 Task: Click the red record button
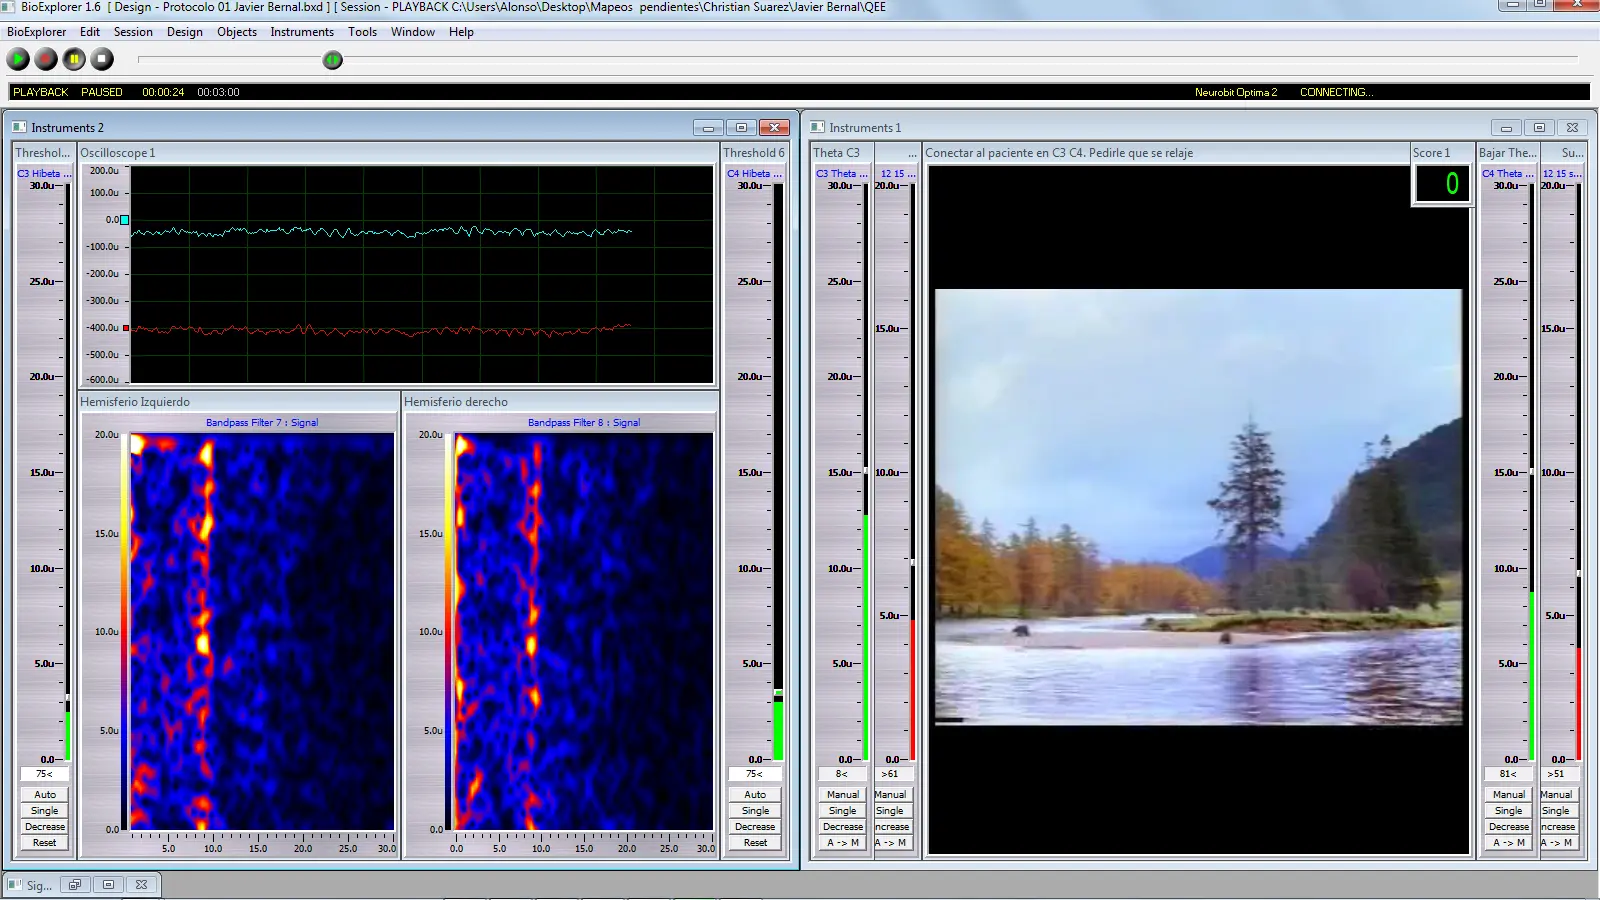click(x=46, y=59)
